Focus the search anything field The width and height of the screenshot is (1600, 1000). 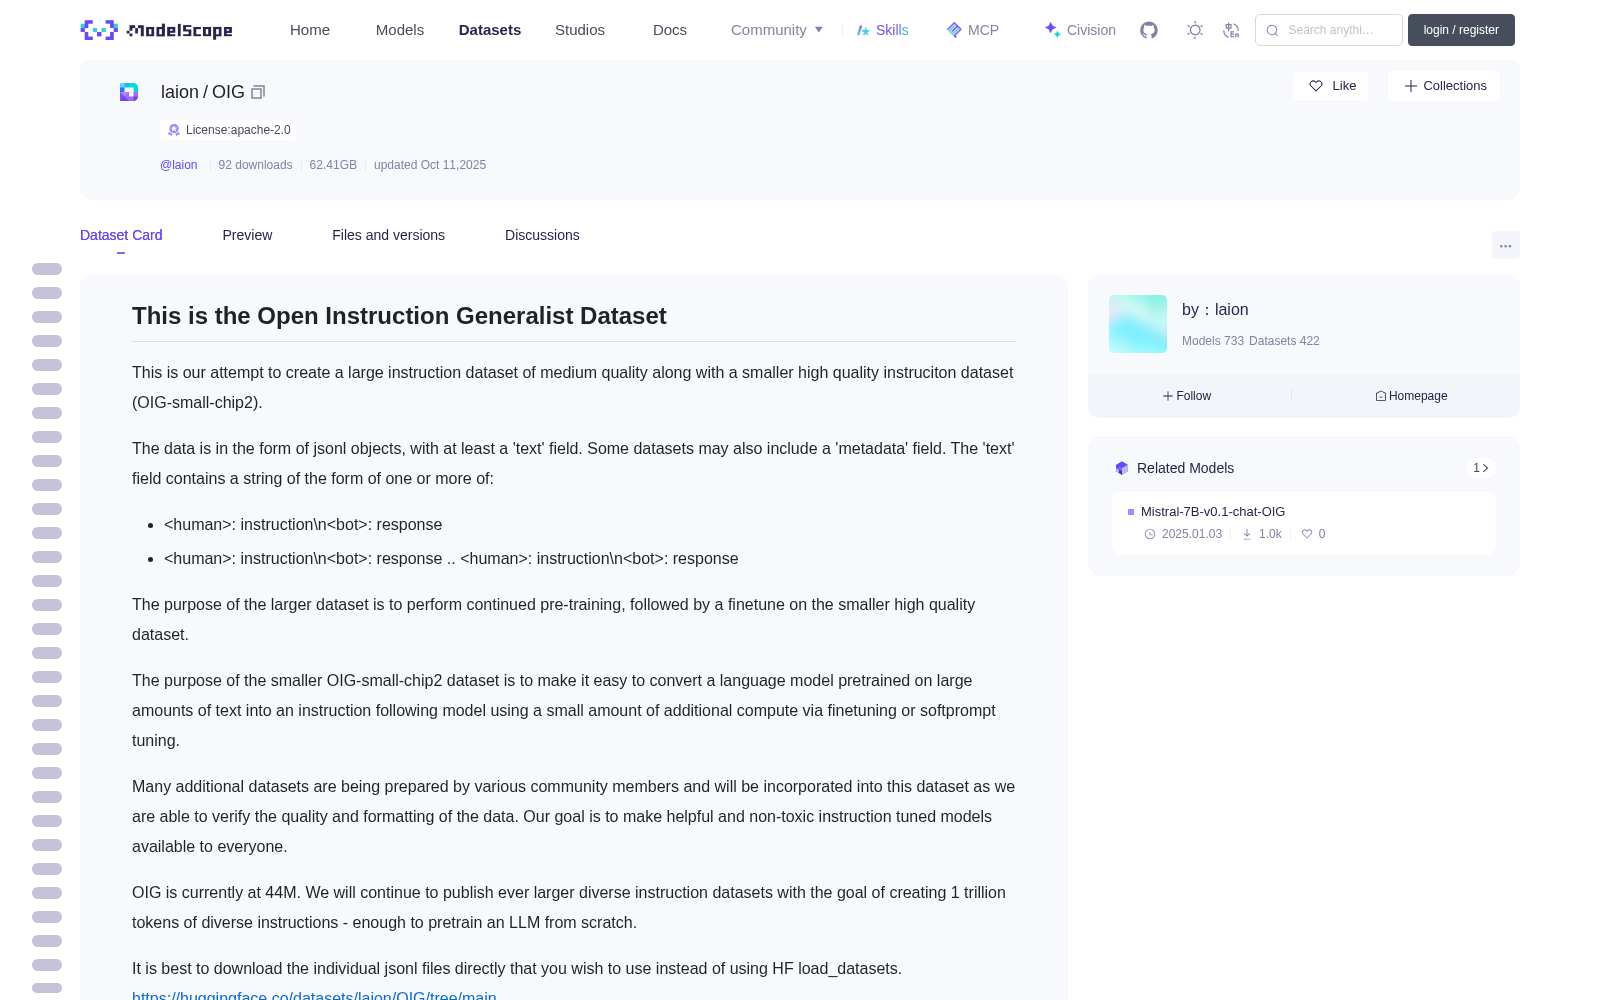click(1329, 30)
